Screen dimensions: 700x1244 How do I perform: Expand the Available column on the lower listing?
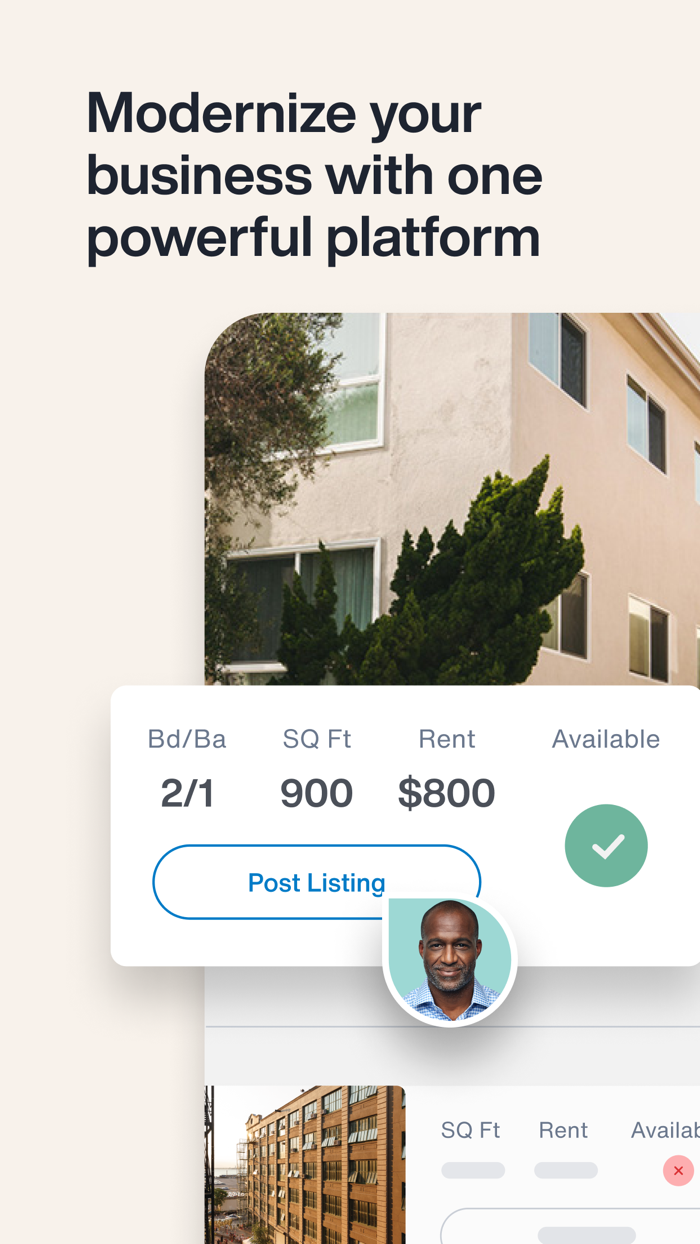tap(665, 1129)
